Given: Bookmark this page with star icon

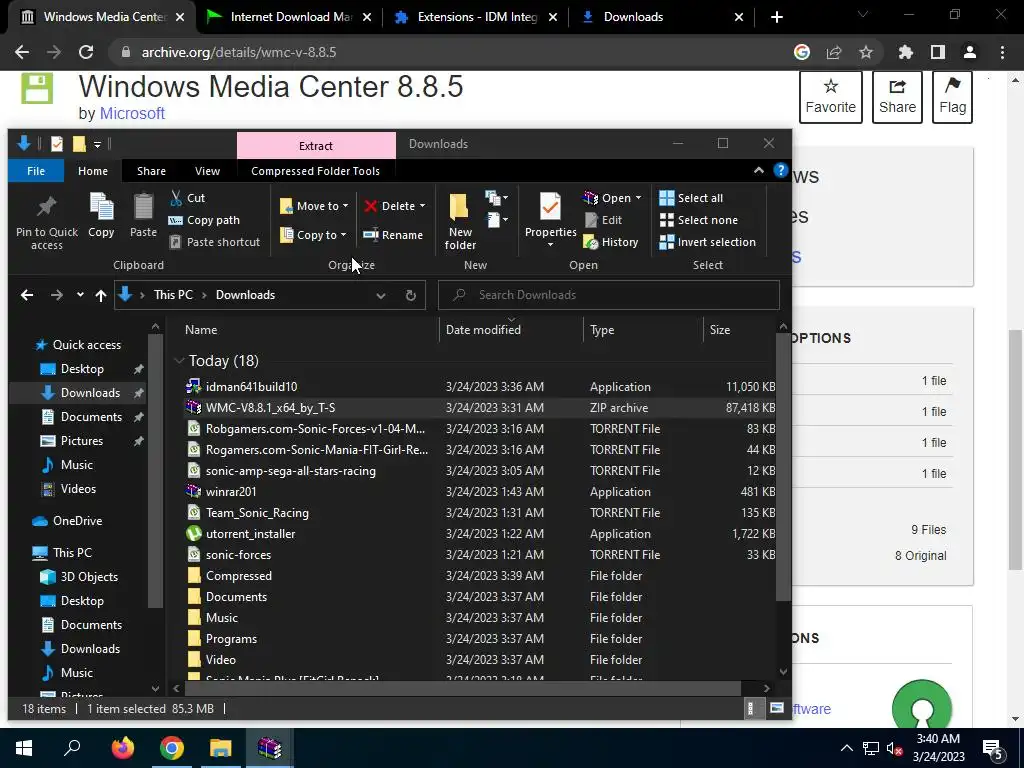Looking at the screenshot, I should coord(866,52).
